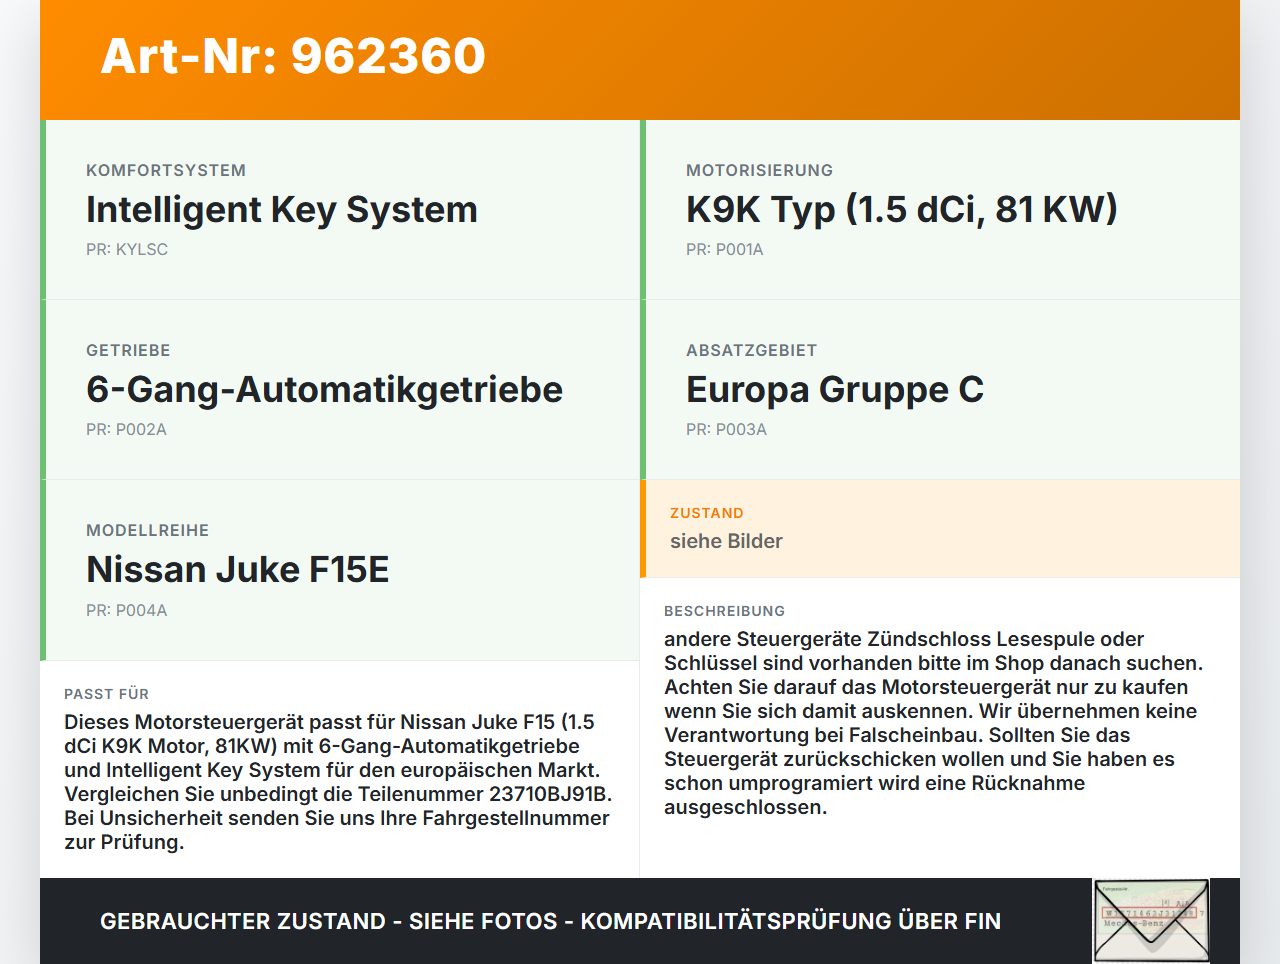The height and width of the screenshot is (964, 1280).
Task: Click the MOTORISIERUNG label
Action: [x=759, y=170]
